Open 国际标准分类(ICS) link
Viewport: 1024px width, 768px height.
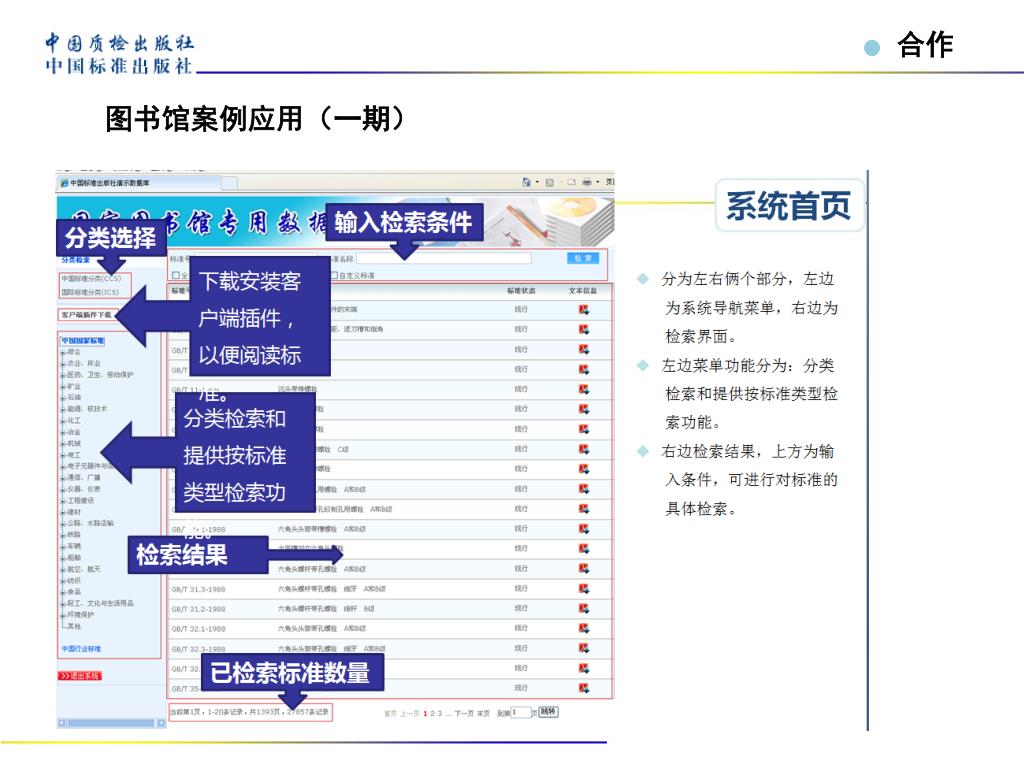coord(90,292)
